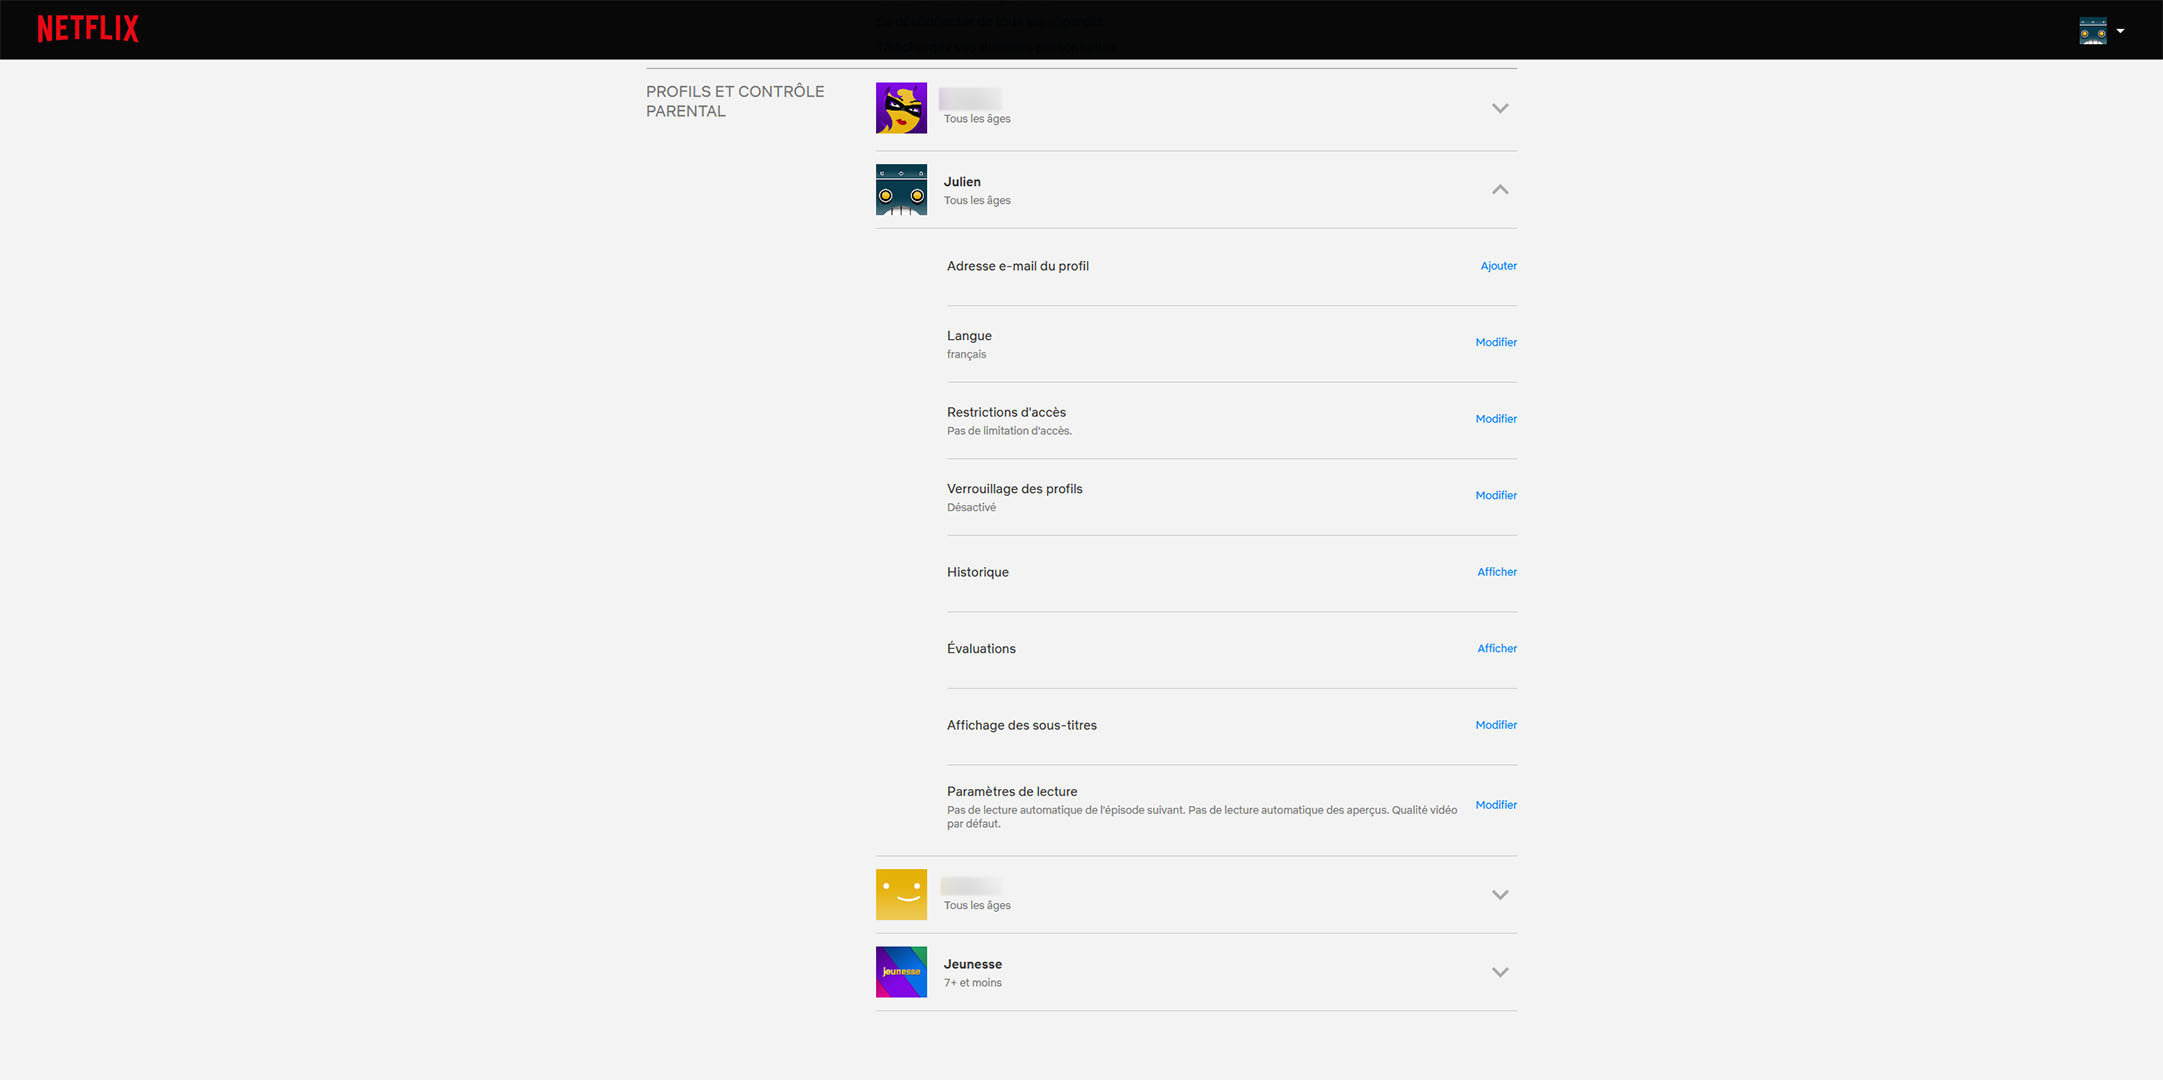Image resolution: width=2163 pixels, height=1080 pixels.
Task: Click the masked woman profile avatar
Action: pyautogui.click(x=901, y=108)
